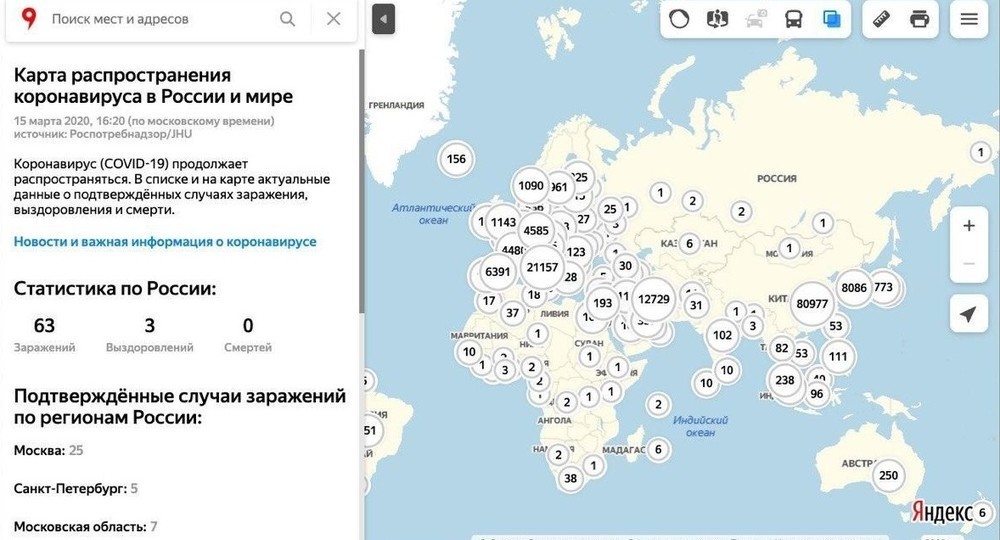Select the 102 cluster over India
This screenshot has height=540, width=1000.
[723, 335]
